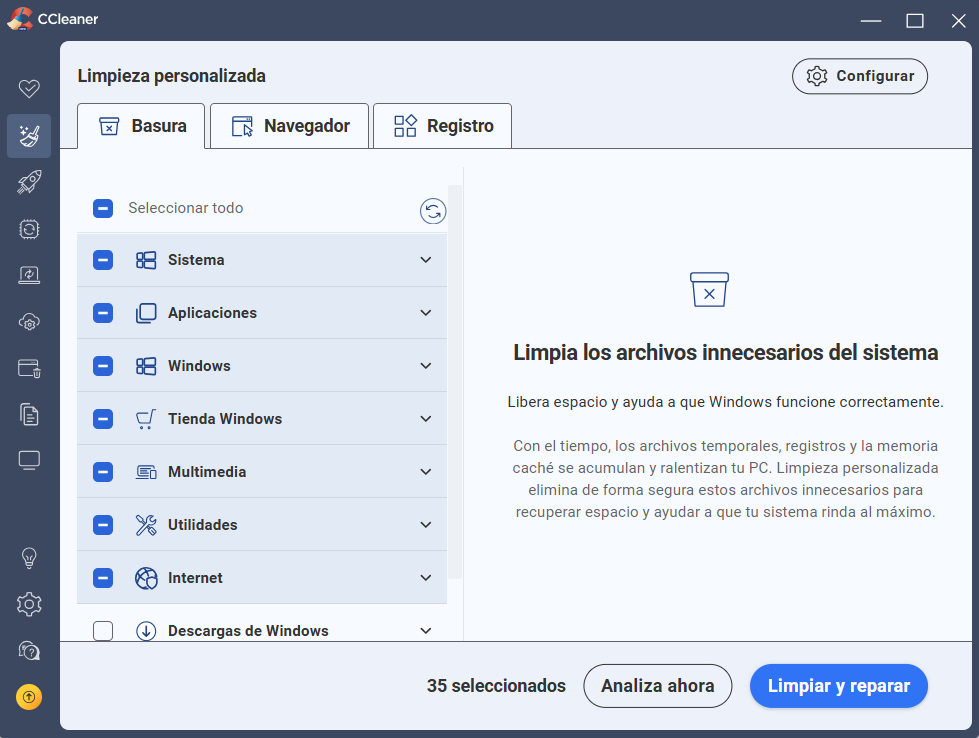Open Help and Support from the sidebar
This screenshot has height=738, width=979.
click(29, 650)
